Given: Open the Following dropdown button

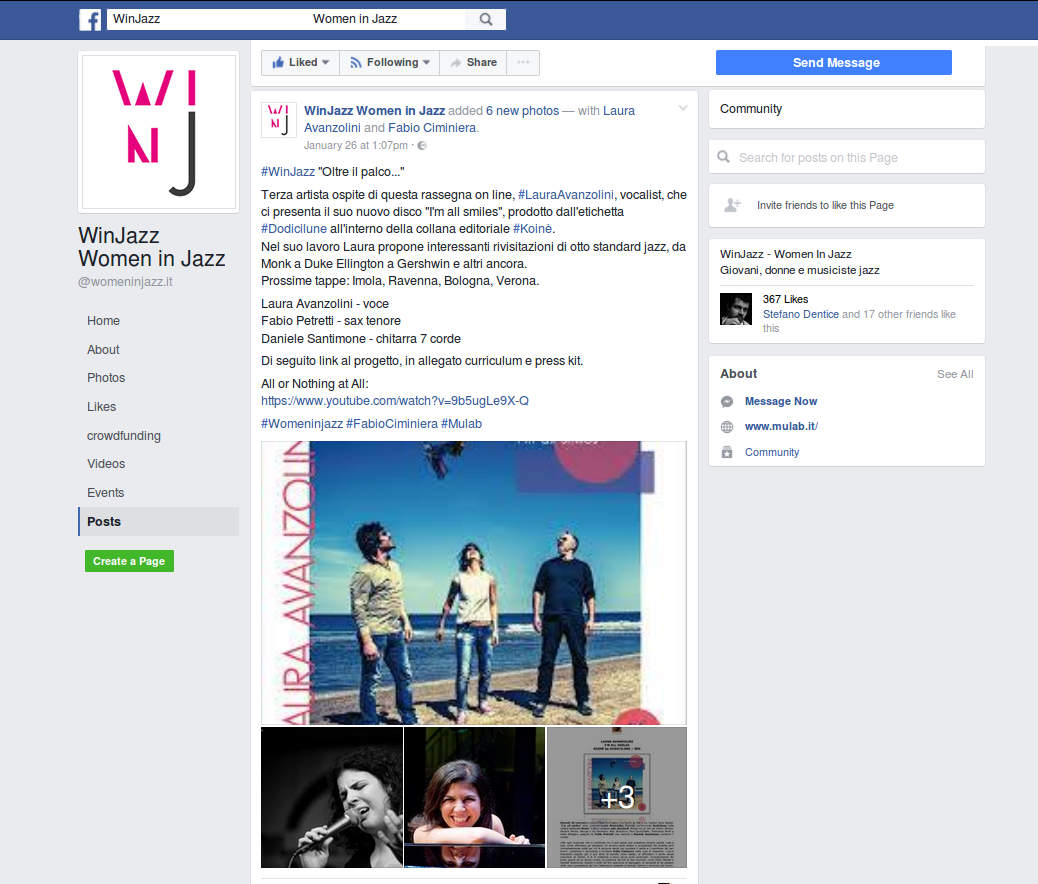Looking at the screenshot, I should [390, 62].
